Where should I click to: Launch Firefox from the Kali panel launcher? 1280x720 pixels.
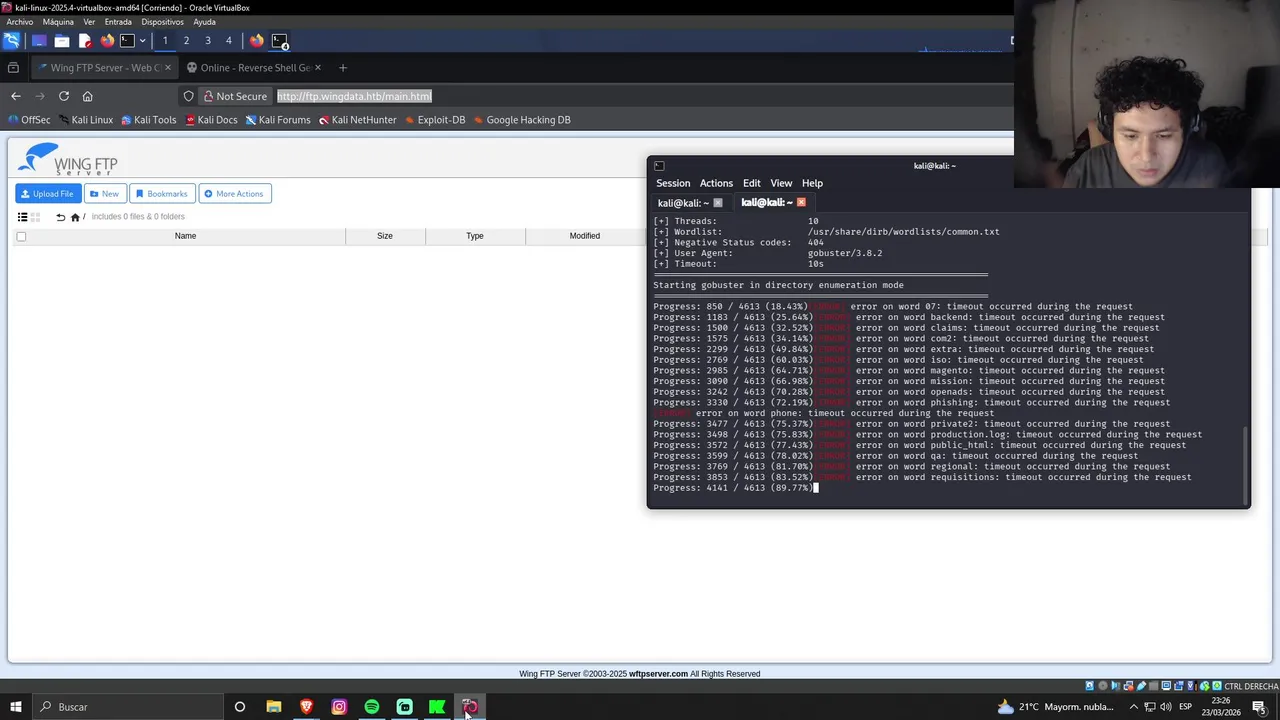[x=107, y=41]
